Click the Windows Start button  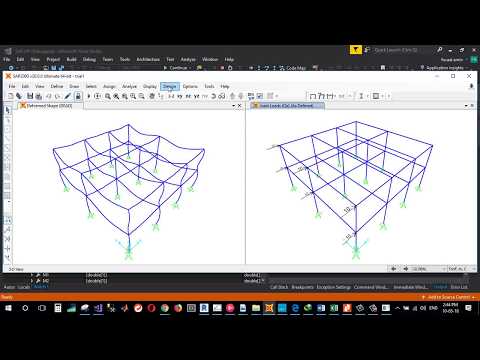pos(9,308)
